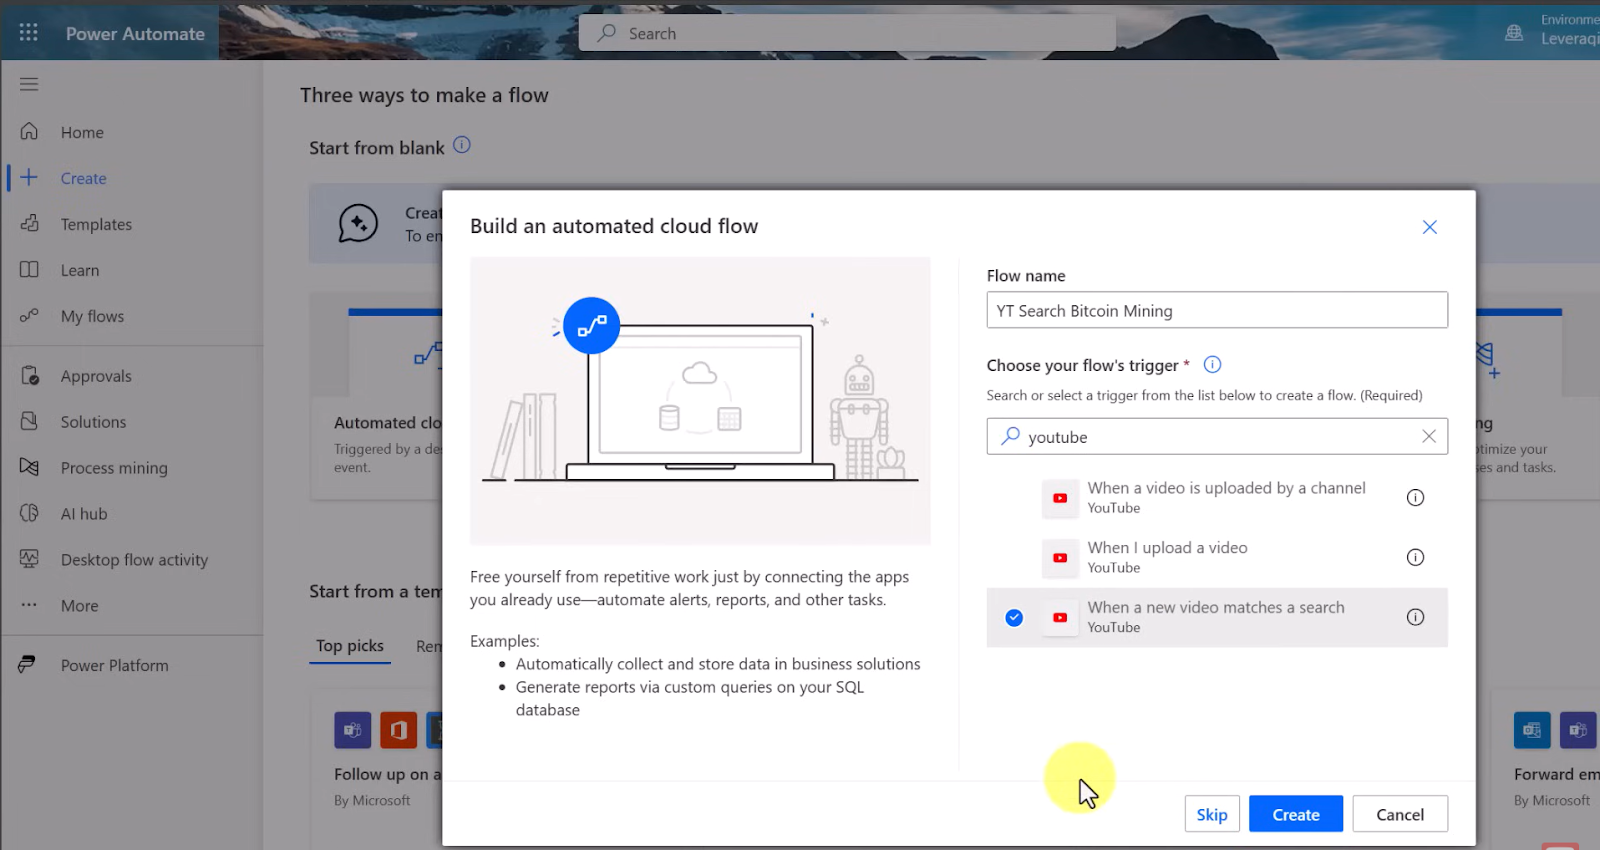This screenshot has height=850, width=1600.
Task: Show info for 'When a new video matches a search'
Action: coord(1415,617)
